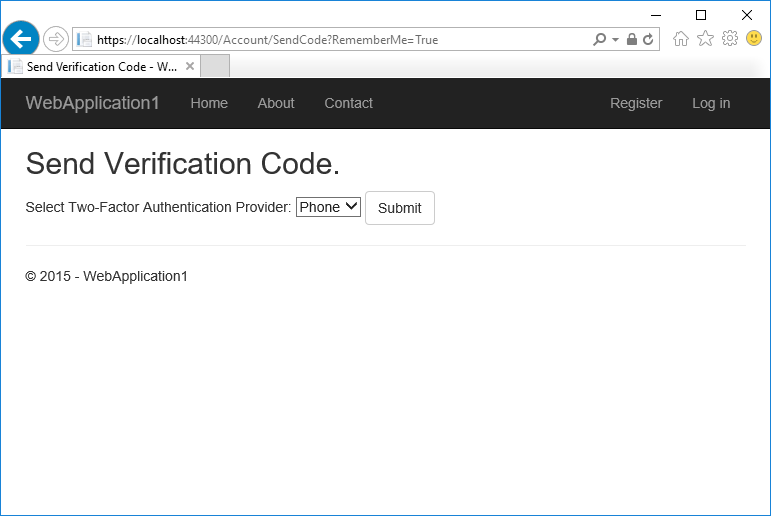Select the Send Verification Code tab
Viewport: 771px width, 516px height.
tap(95, 66)
